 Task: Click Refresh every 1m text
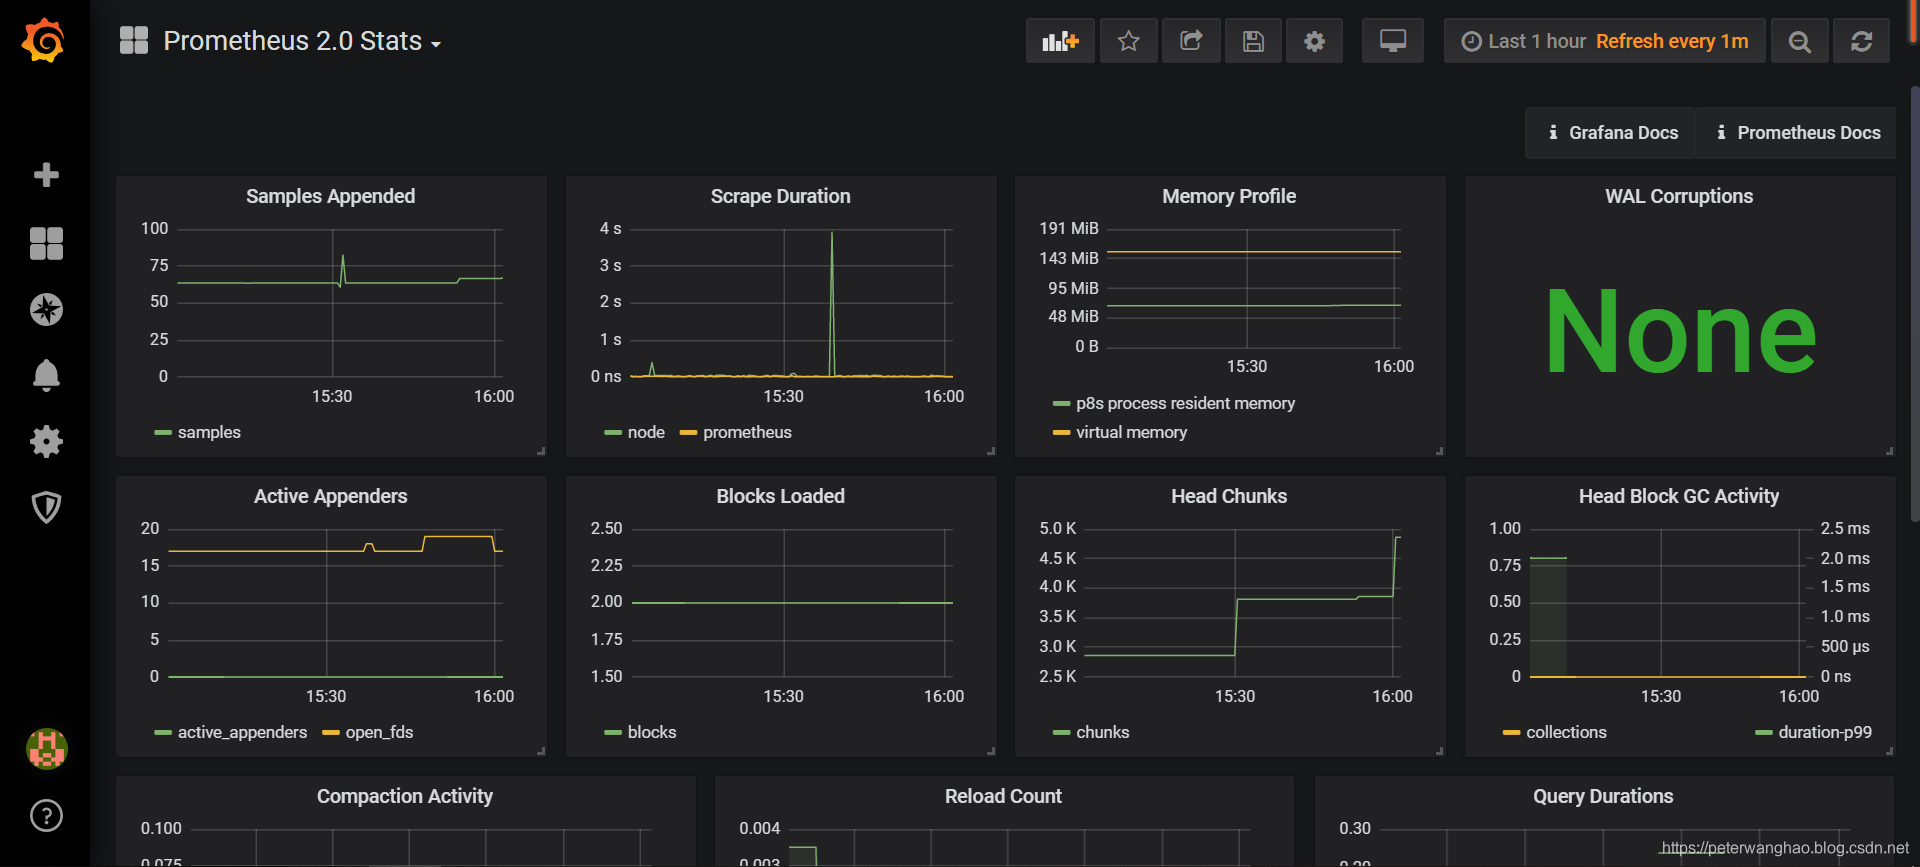(x=1672, y=41)
